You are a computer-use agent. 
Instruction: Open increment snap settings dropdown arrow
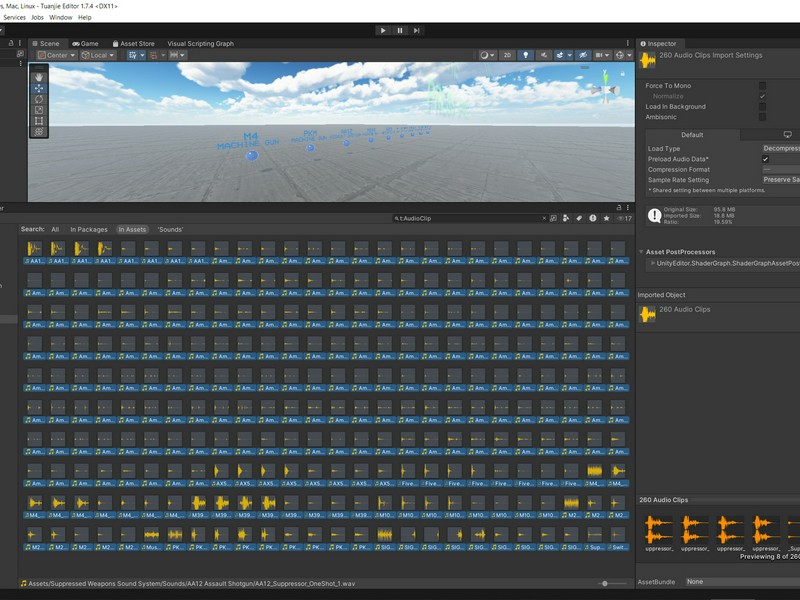(x=183, y=55)
